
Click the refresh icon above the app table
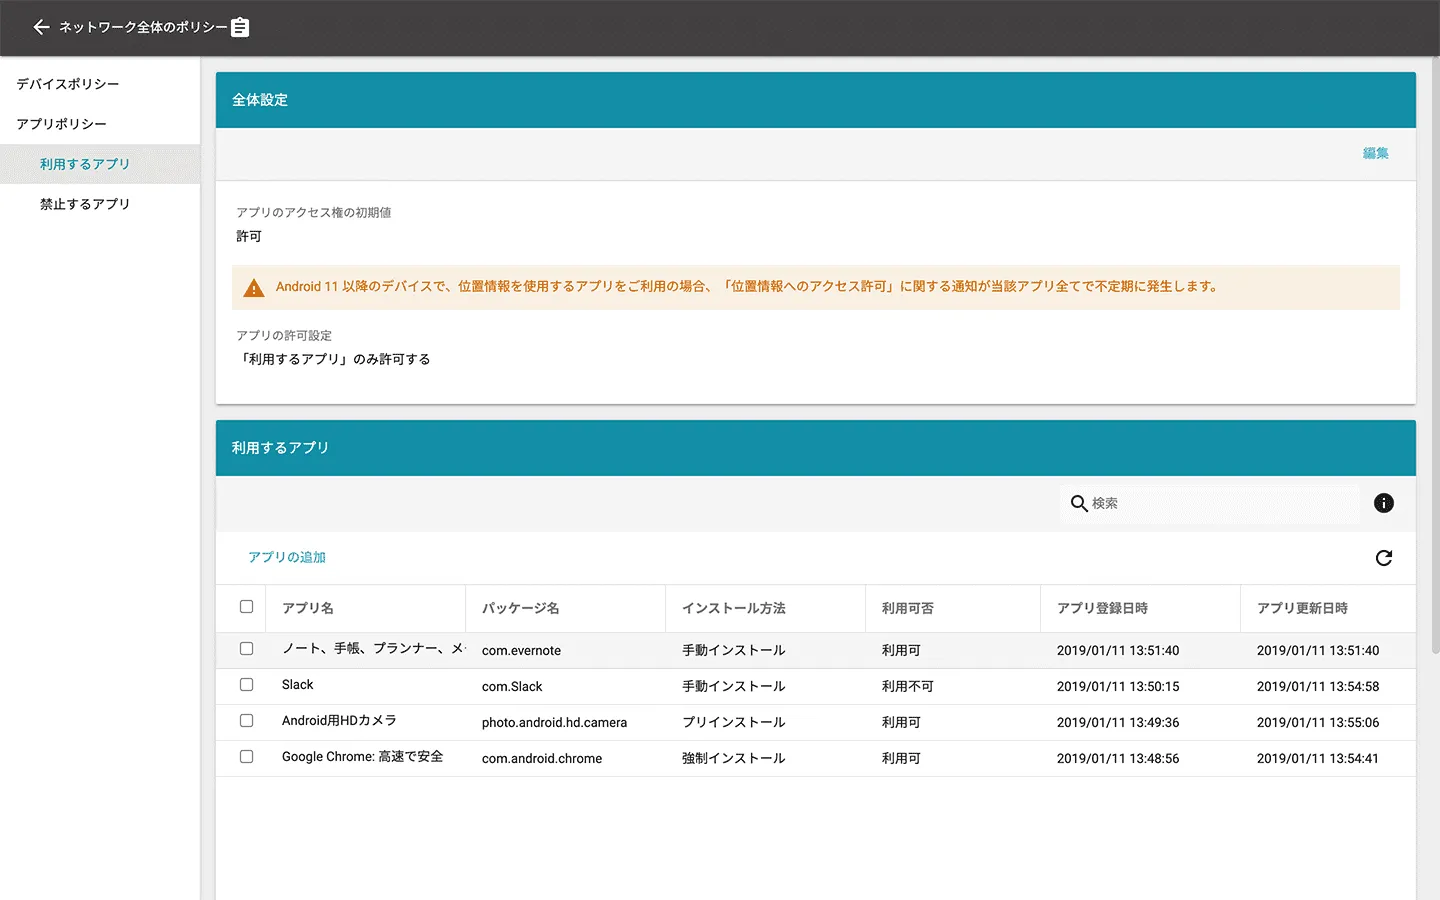pos(1384,558)
